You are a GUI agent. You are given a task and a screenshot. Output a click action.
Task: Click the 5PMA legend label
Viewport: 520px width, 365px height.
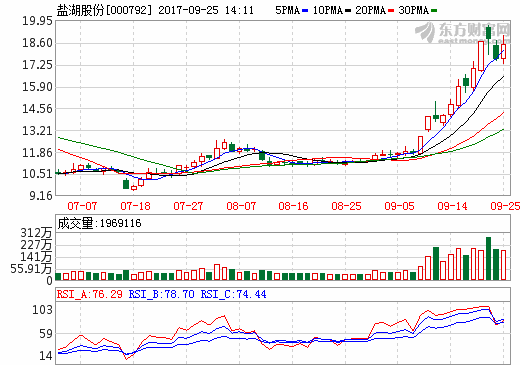point(287,10)
